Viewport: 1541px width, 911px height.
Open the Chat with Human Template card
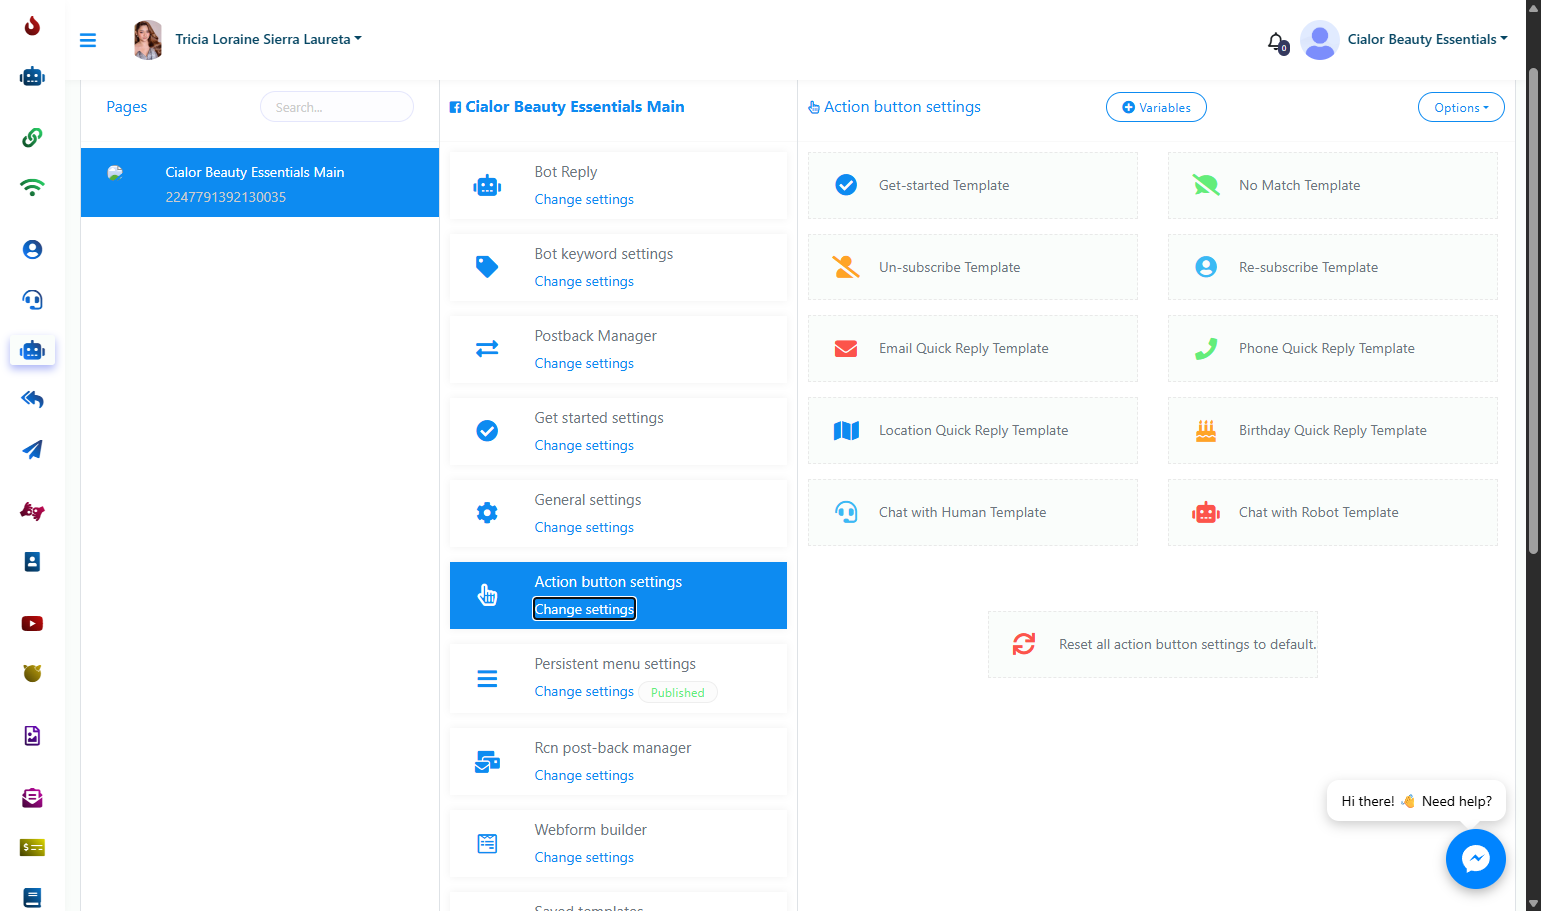pyautogui.click(x=973, y=512)
